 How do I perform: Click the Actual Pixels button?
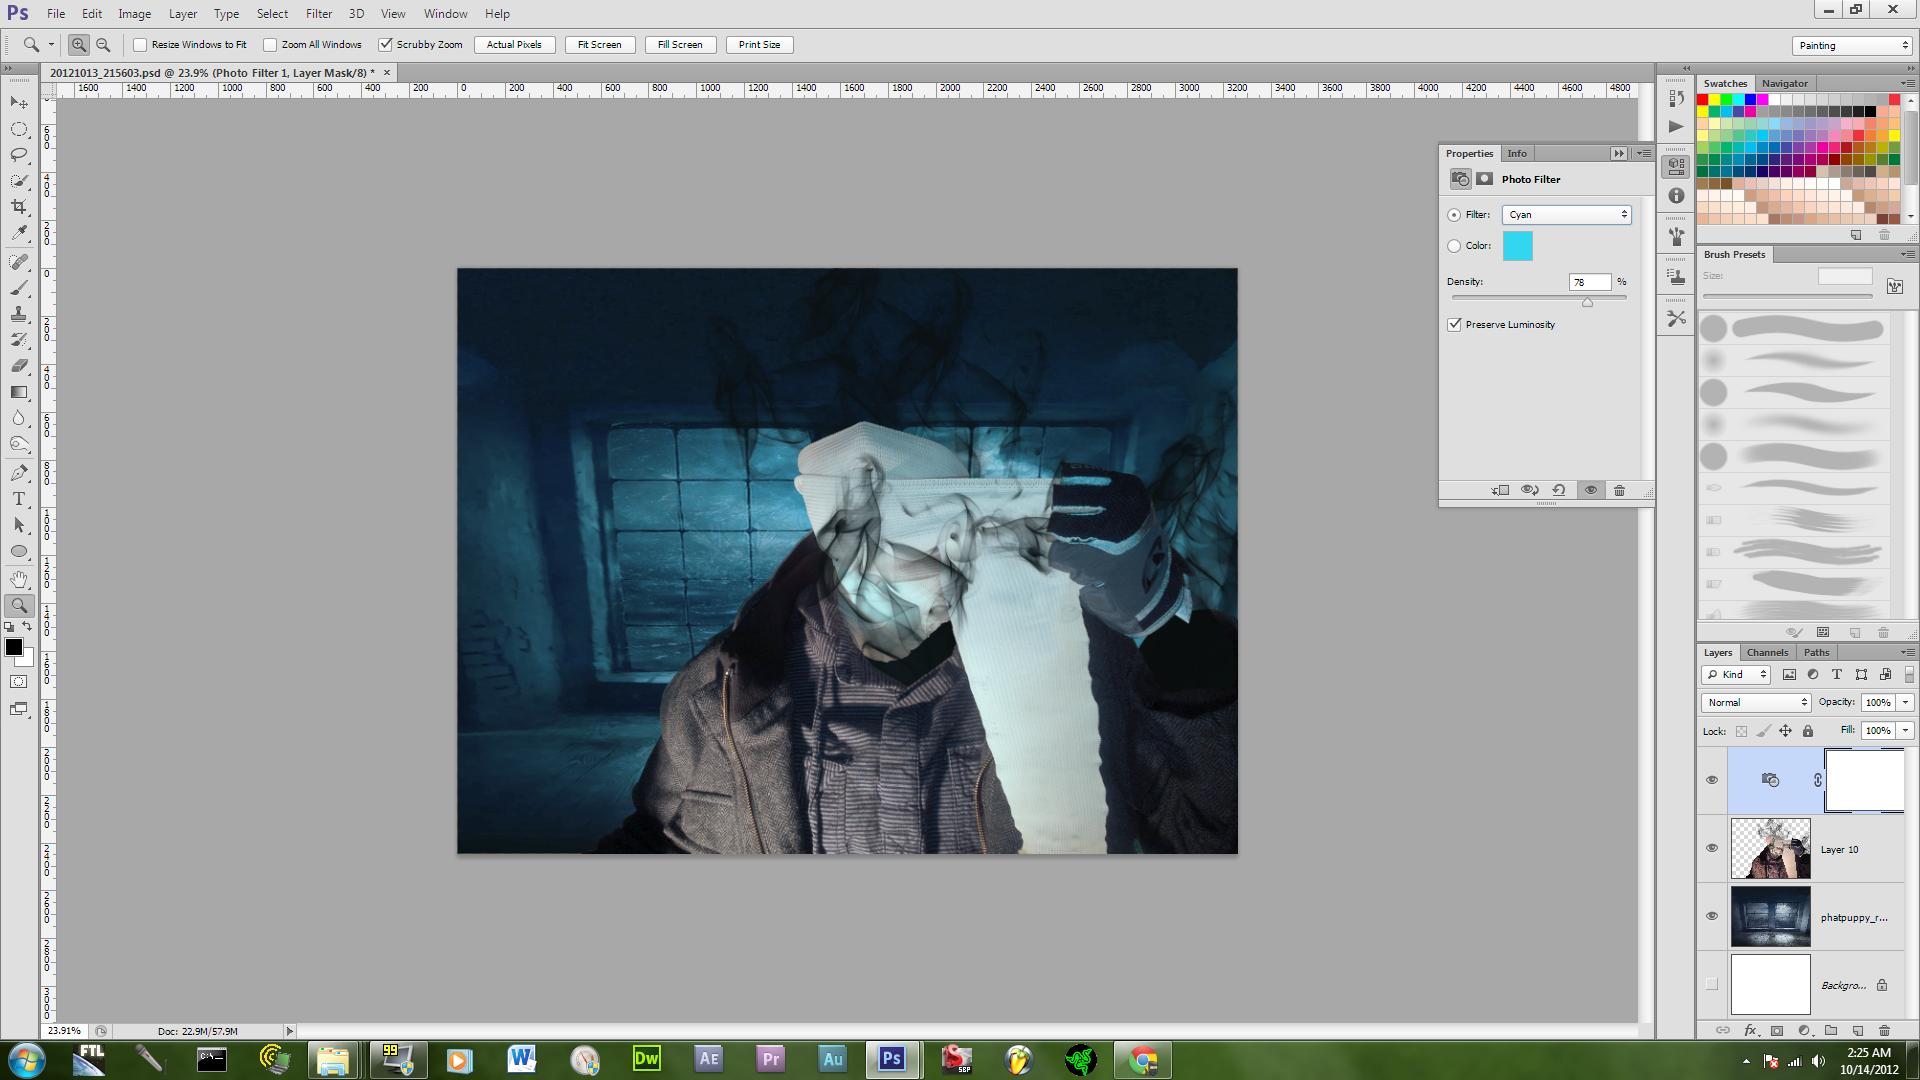coord(514,45)
